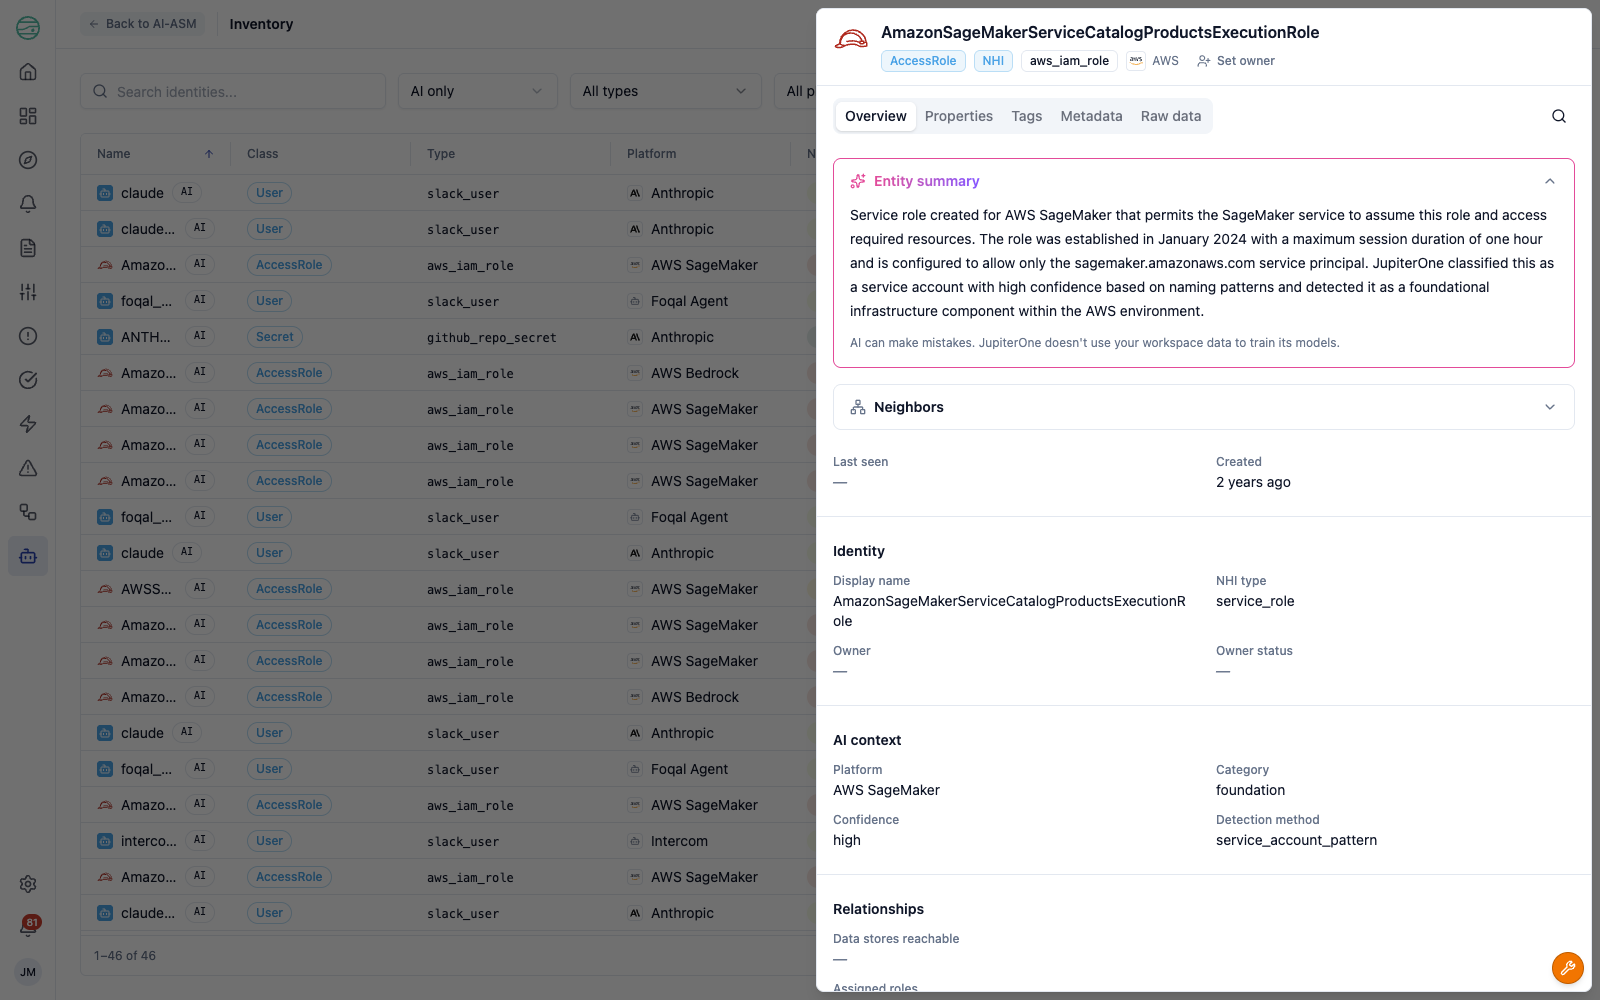Click the service_role NHI type value
The height and width of the screenshot is (1000, 1600).
[1255, 601]
